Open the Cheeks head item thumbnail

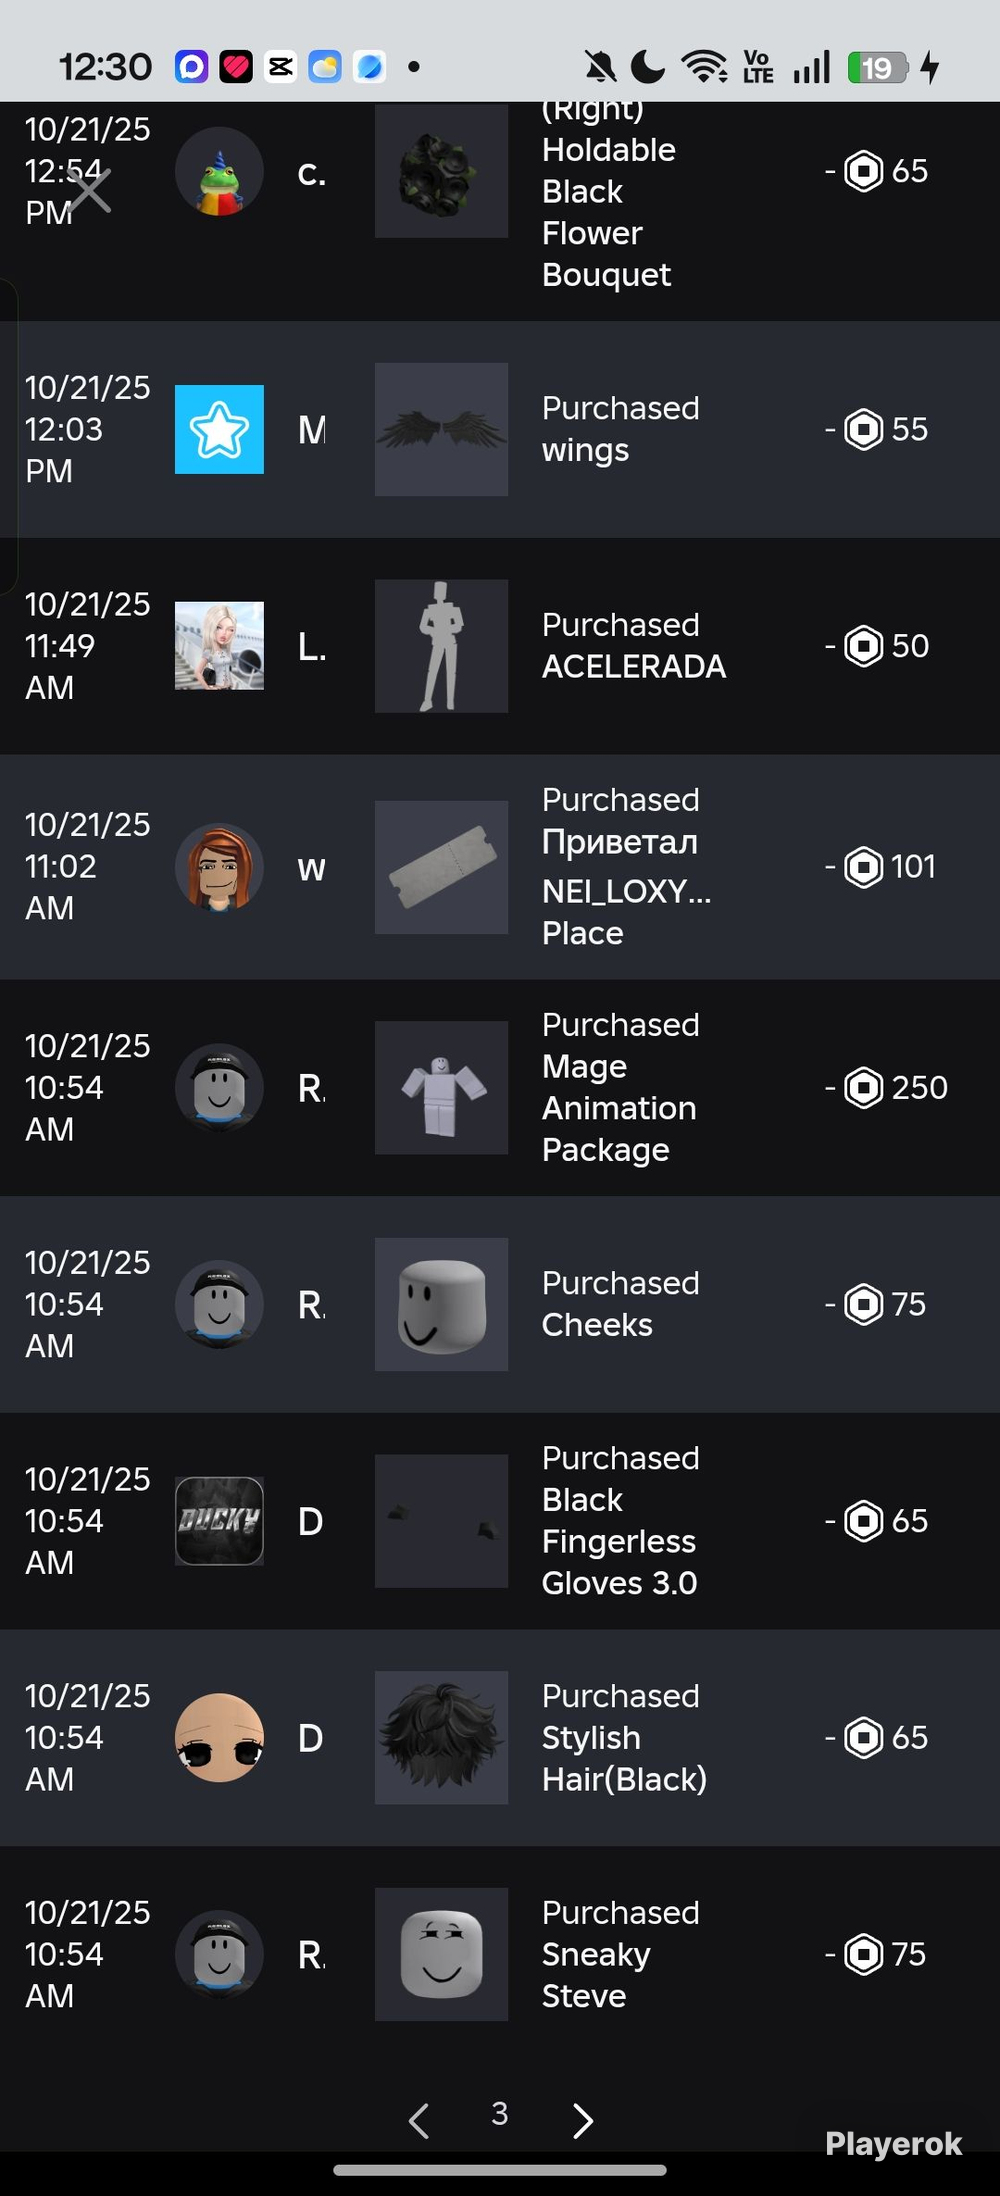[441, 1304]
